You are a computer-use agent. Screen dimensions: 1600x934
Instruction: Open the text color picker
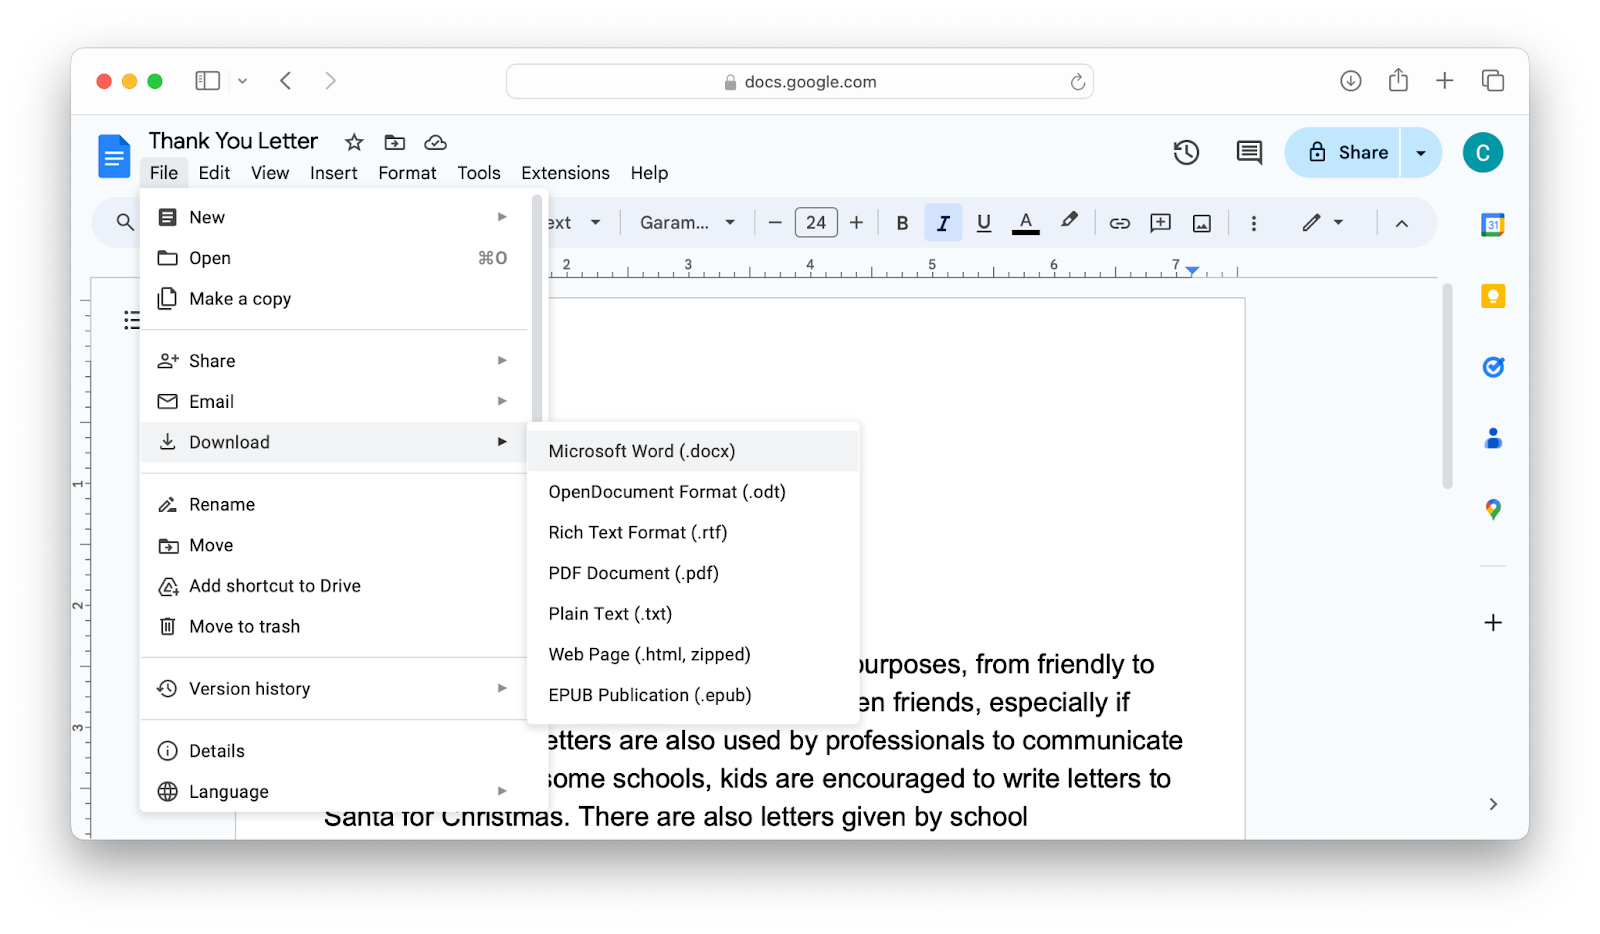coord(1025,222)
